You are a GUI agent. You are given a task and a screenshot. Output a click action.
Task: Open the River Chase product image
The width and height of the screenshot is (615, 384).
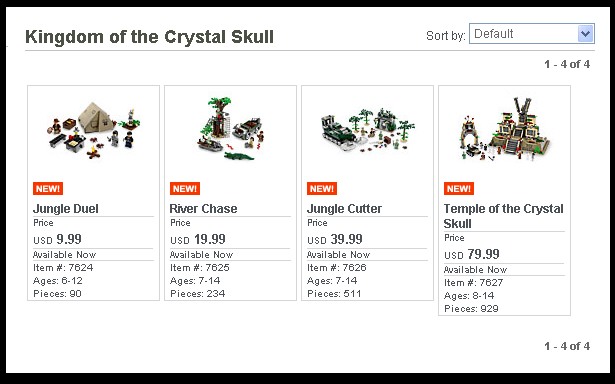(x=231, y=129)
